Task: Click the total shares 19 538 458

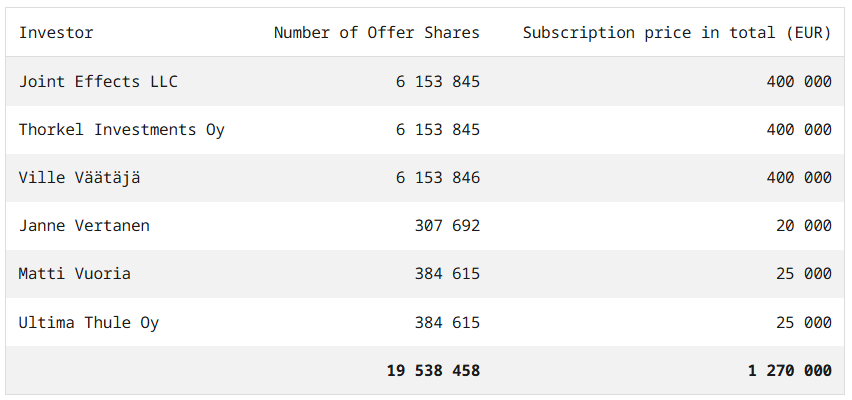Action: point(433,371)
